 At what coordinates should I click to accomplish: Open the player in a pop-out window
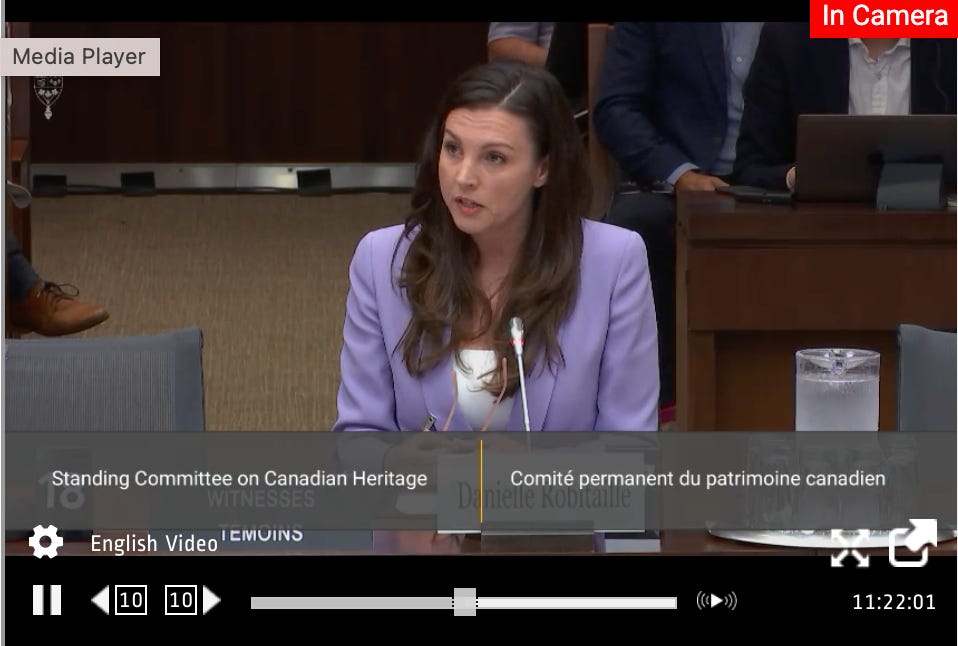click(913, 543)
